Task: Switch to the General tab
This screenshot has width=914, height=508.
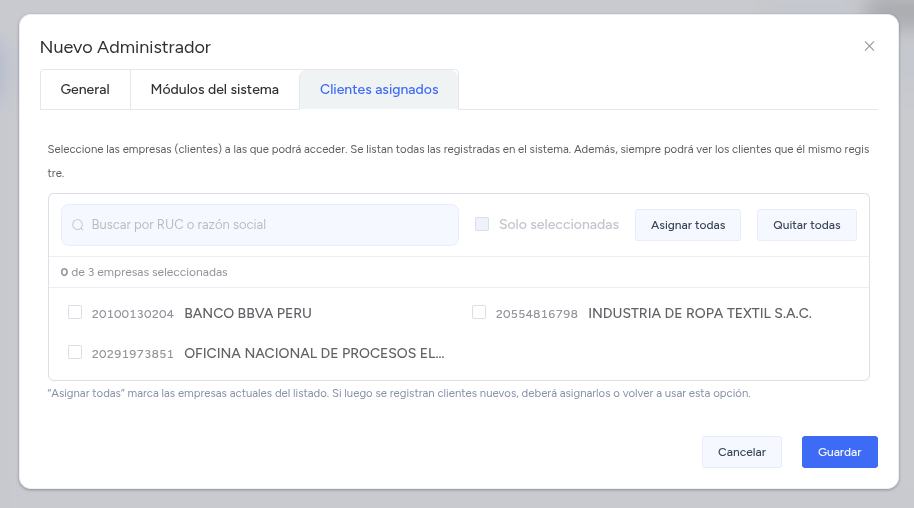Action: click(x=85, y=89)
